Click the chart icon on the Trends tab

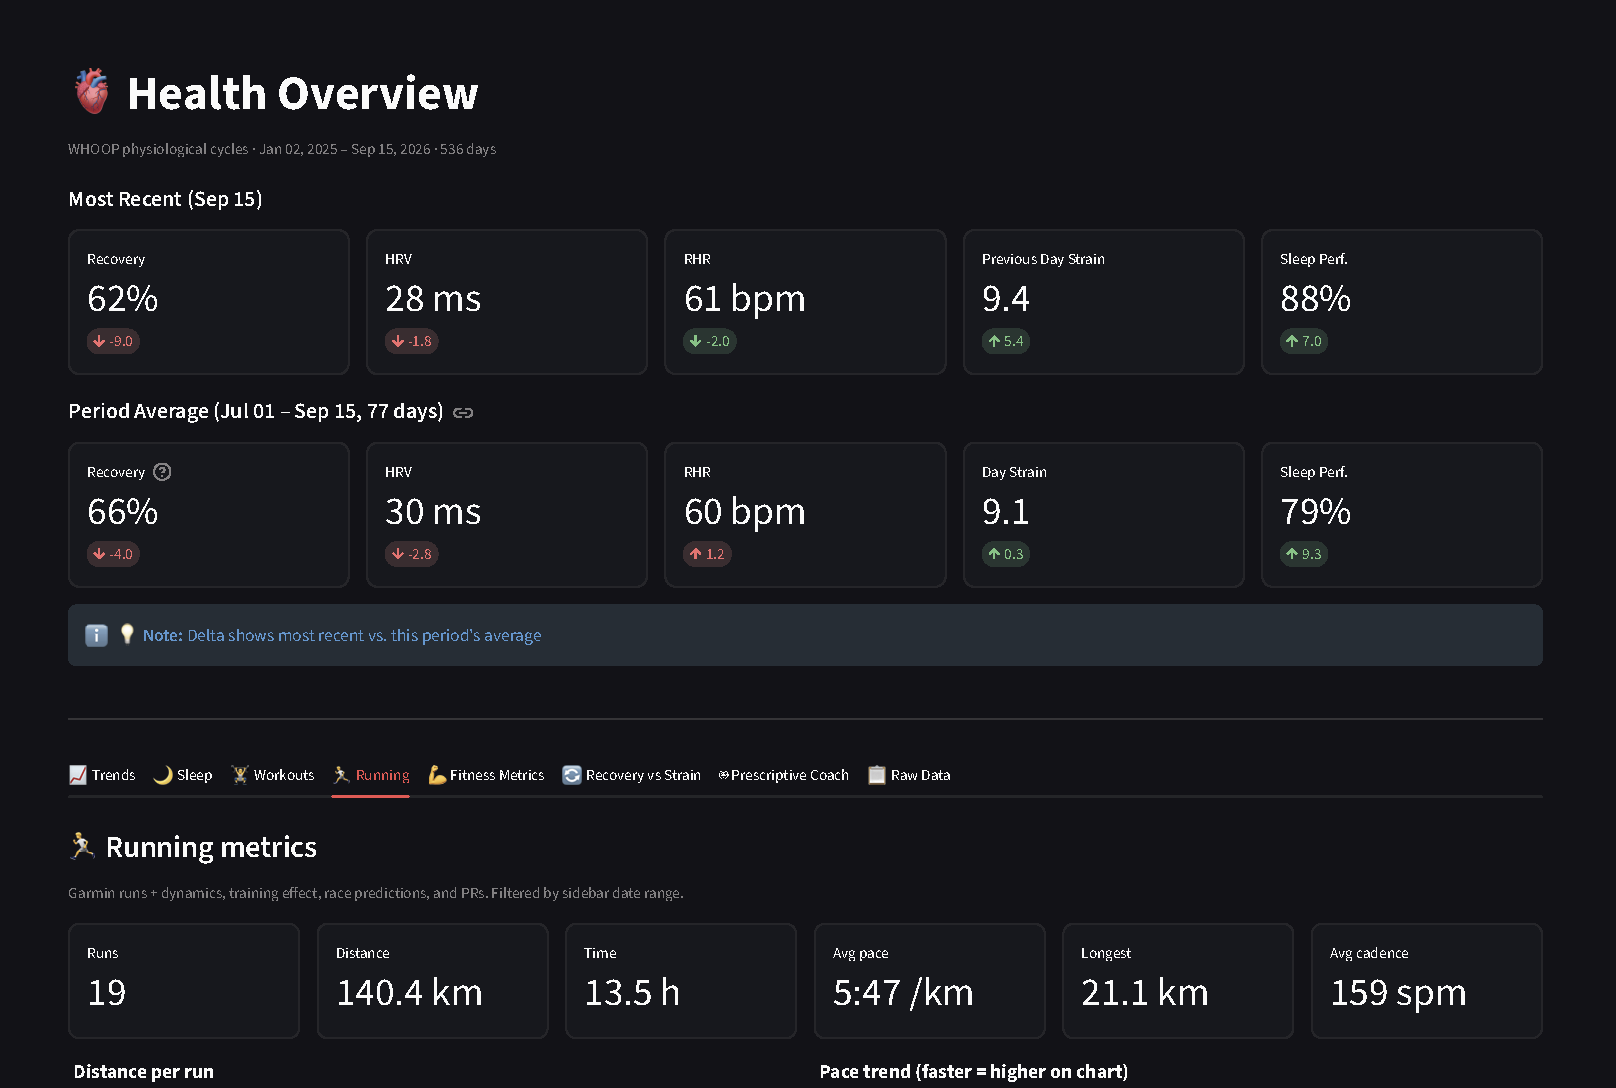click(x=78, y=775)
